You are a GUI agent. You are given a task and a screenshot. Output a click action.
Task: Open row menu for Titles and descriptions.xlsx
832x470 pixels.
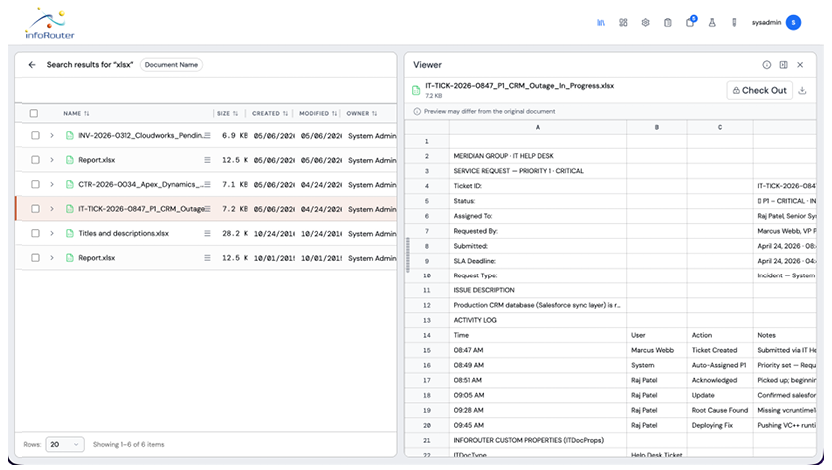[x=207, y=233]
